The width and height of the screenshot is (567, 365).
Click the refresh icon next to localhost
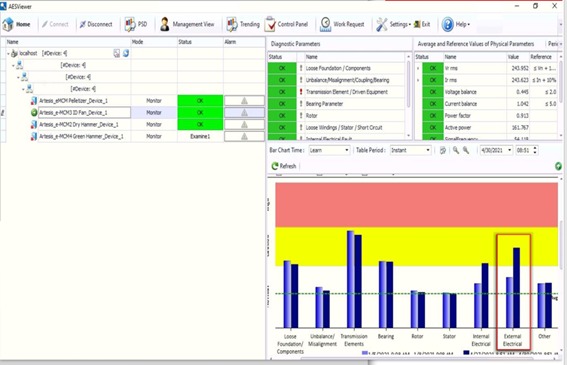(x=125, y=54)
